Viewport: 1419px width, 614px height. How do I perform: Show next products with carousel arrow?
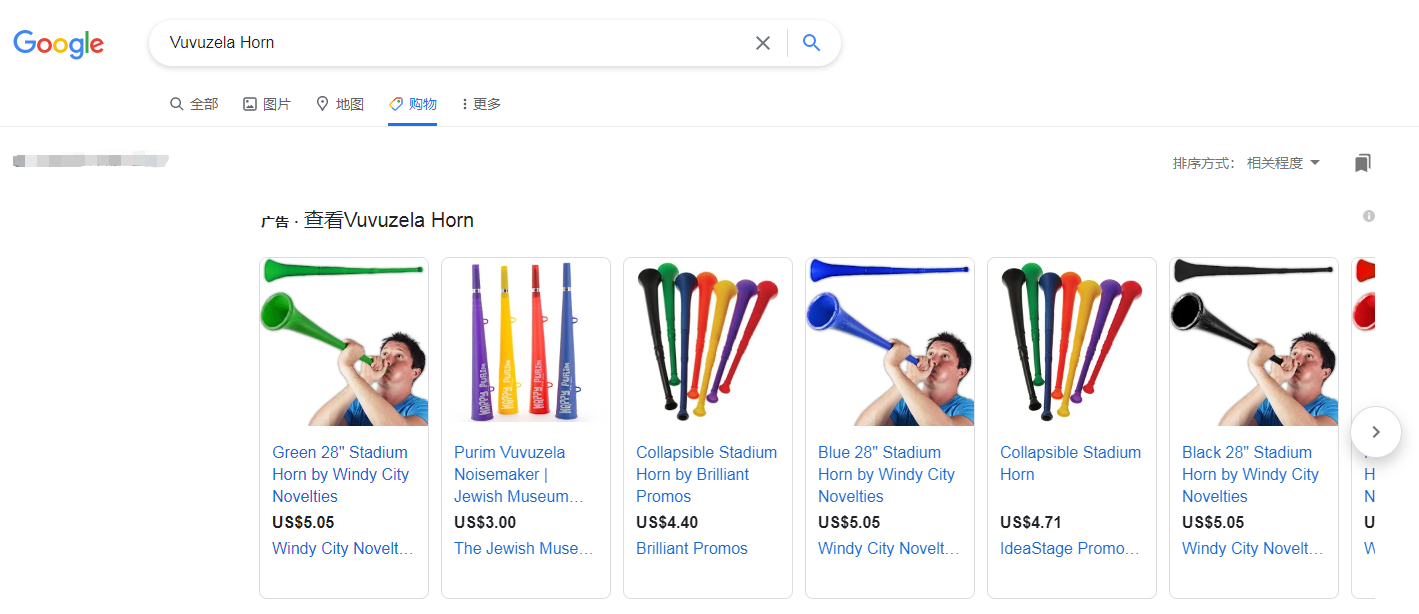tap(1375, 432)
